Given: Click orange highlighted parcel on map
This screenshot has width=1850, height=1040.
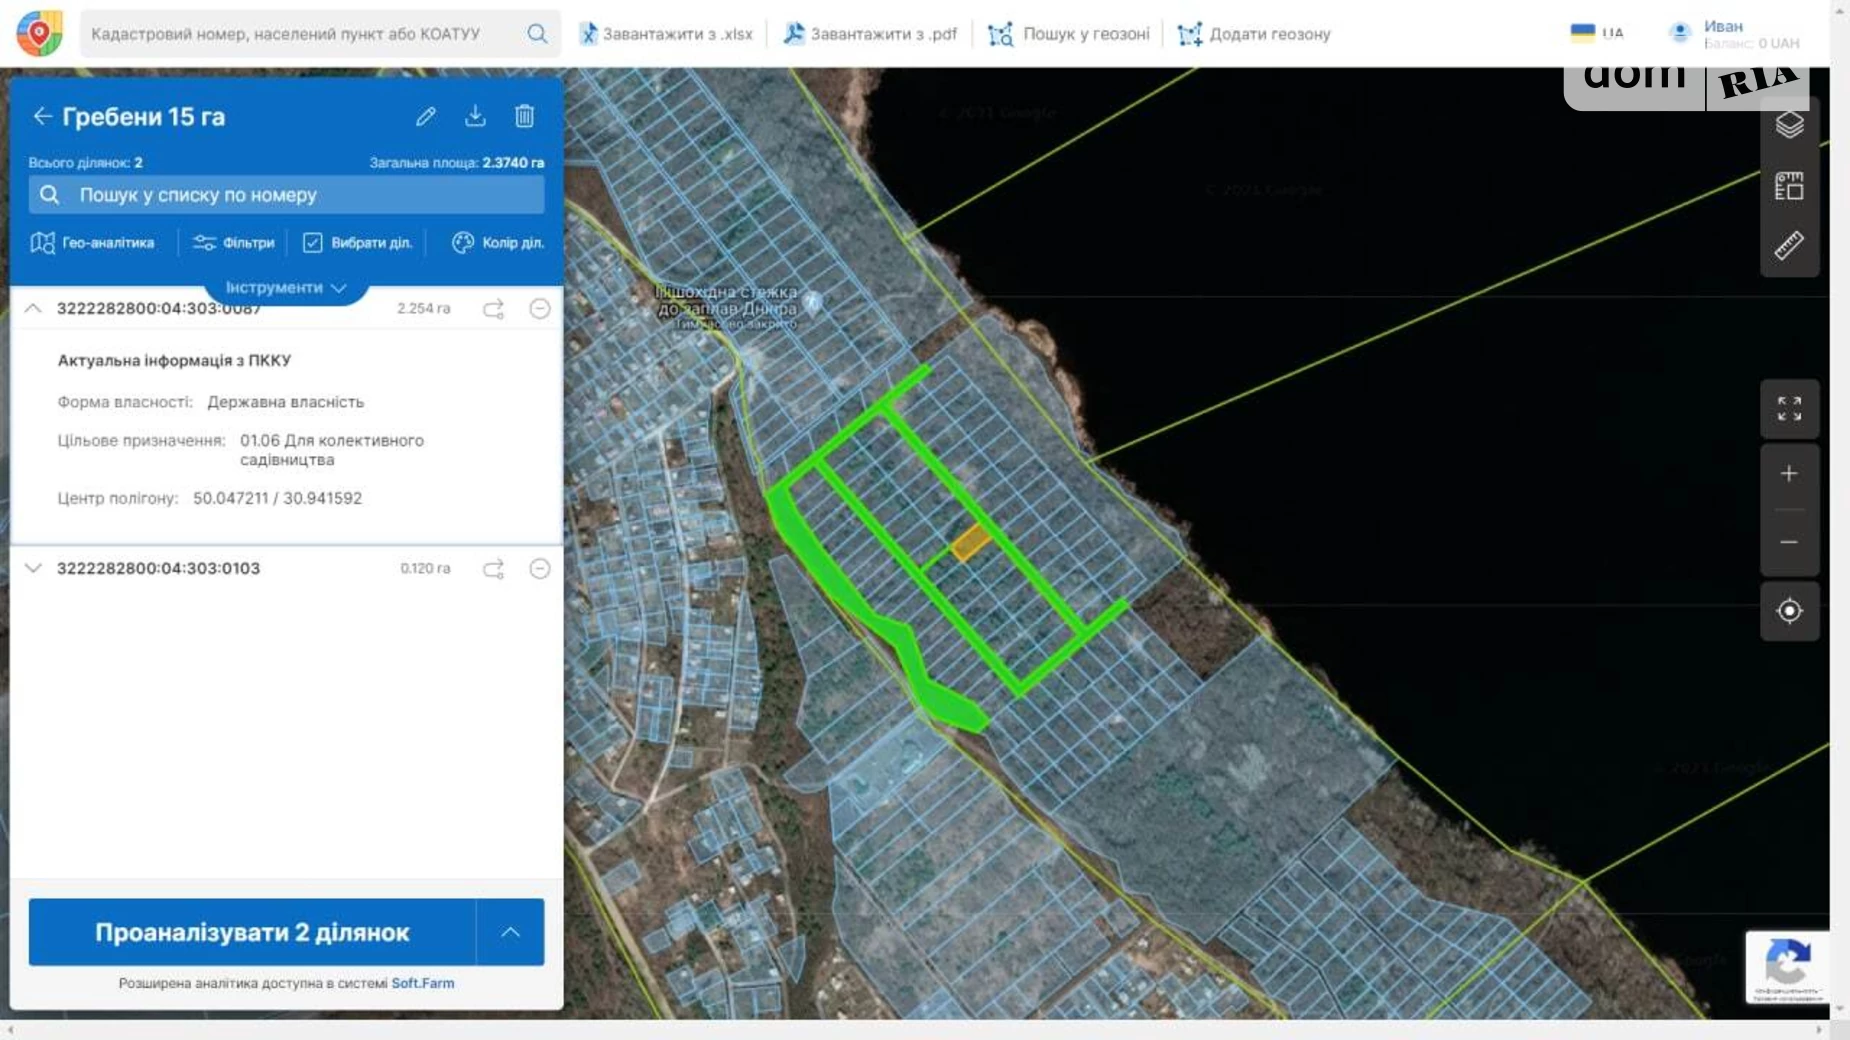Looking at the screenshot, I should (x=969, y=543).
